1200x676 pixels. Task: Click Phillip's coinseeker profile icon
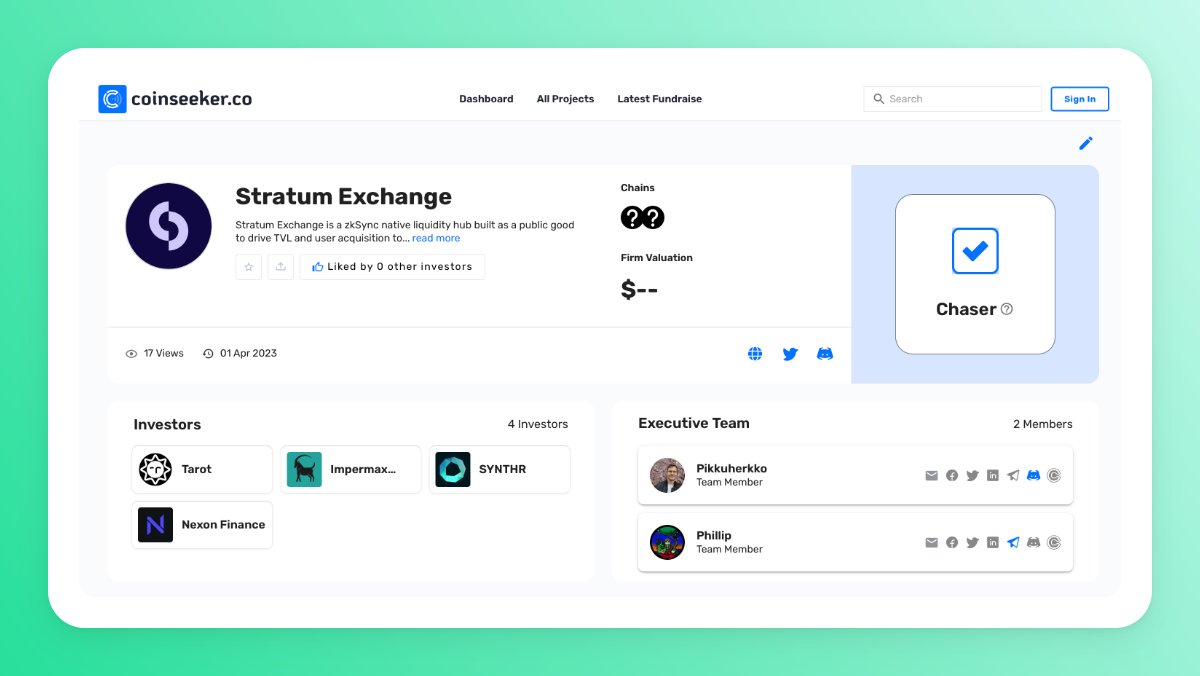pos(1054,543)
